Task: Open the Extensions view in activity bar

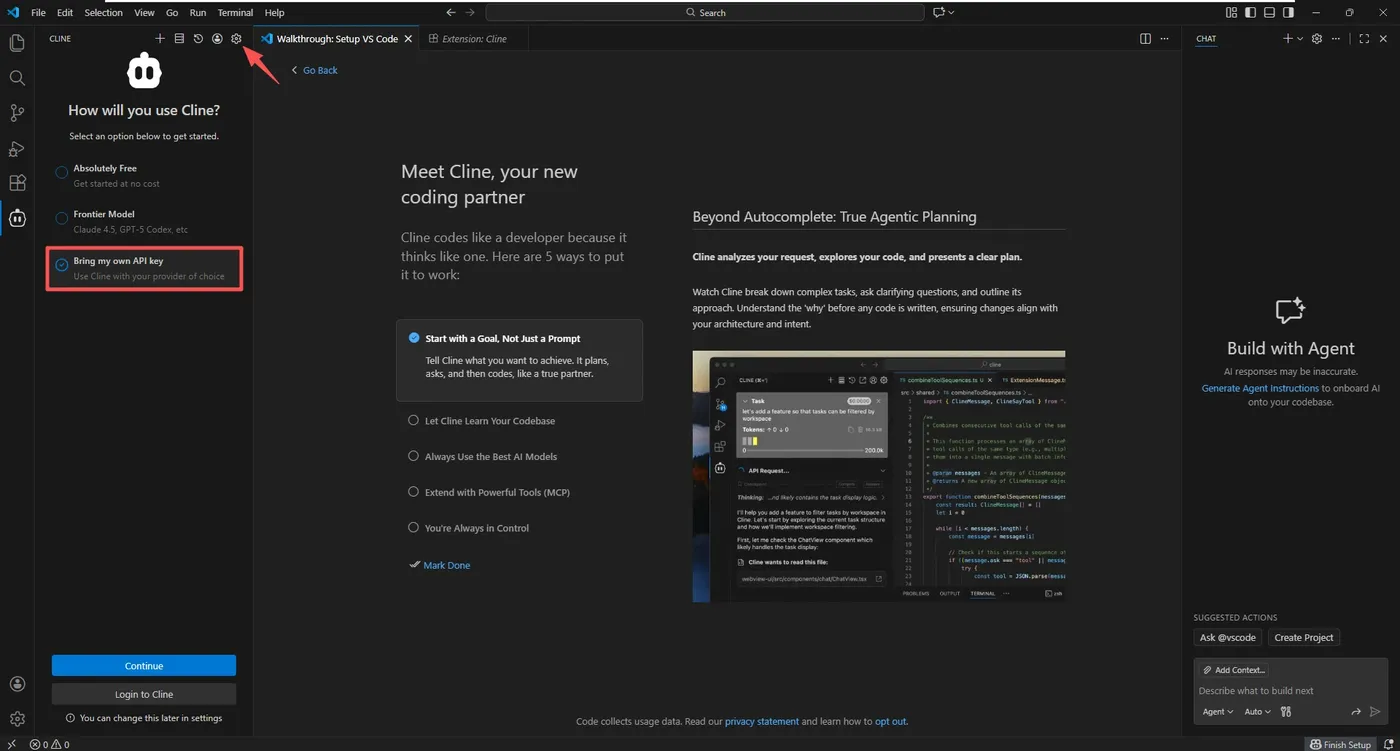Action: [17, 183]
